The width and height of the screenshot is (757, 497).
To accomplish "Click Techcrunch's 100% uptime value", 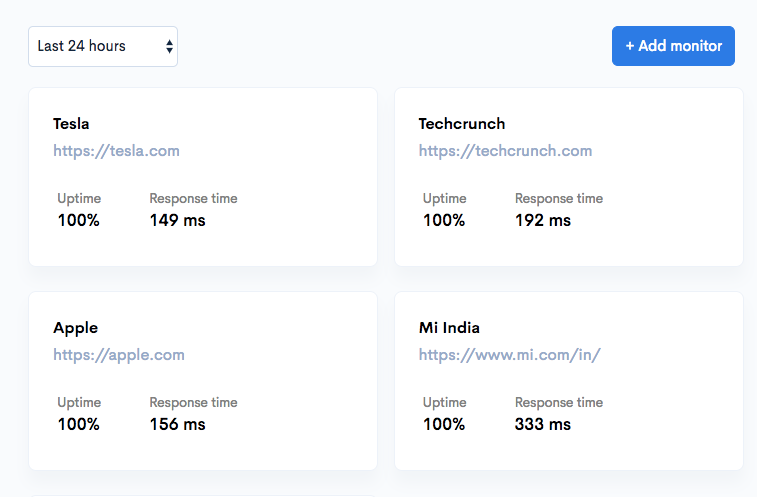I will coord(444,220).
